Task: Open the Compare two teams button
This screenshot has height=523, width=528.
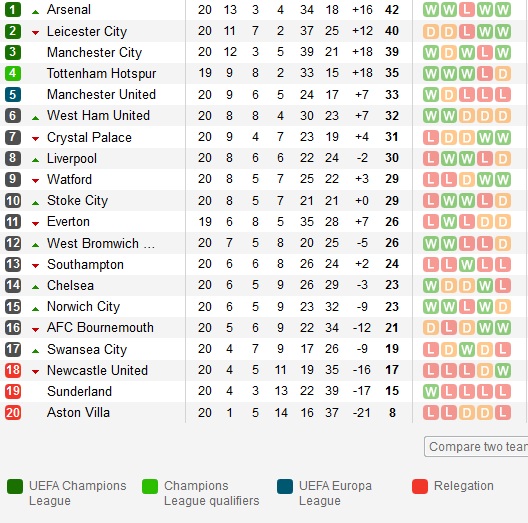Action: [x=476, y=447]
